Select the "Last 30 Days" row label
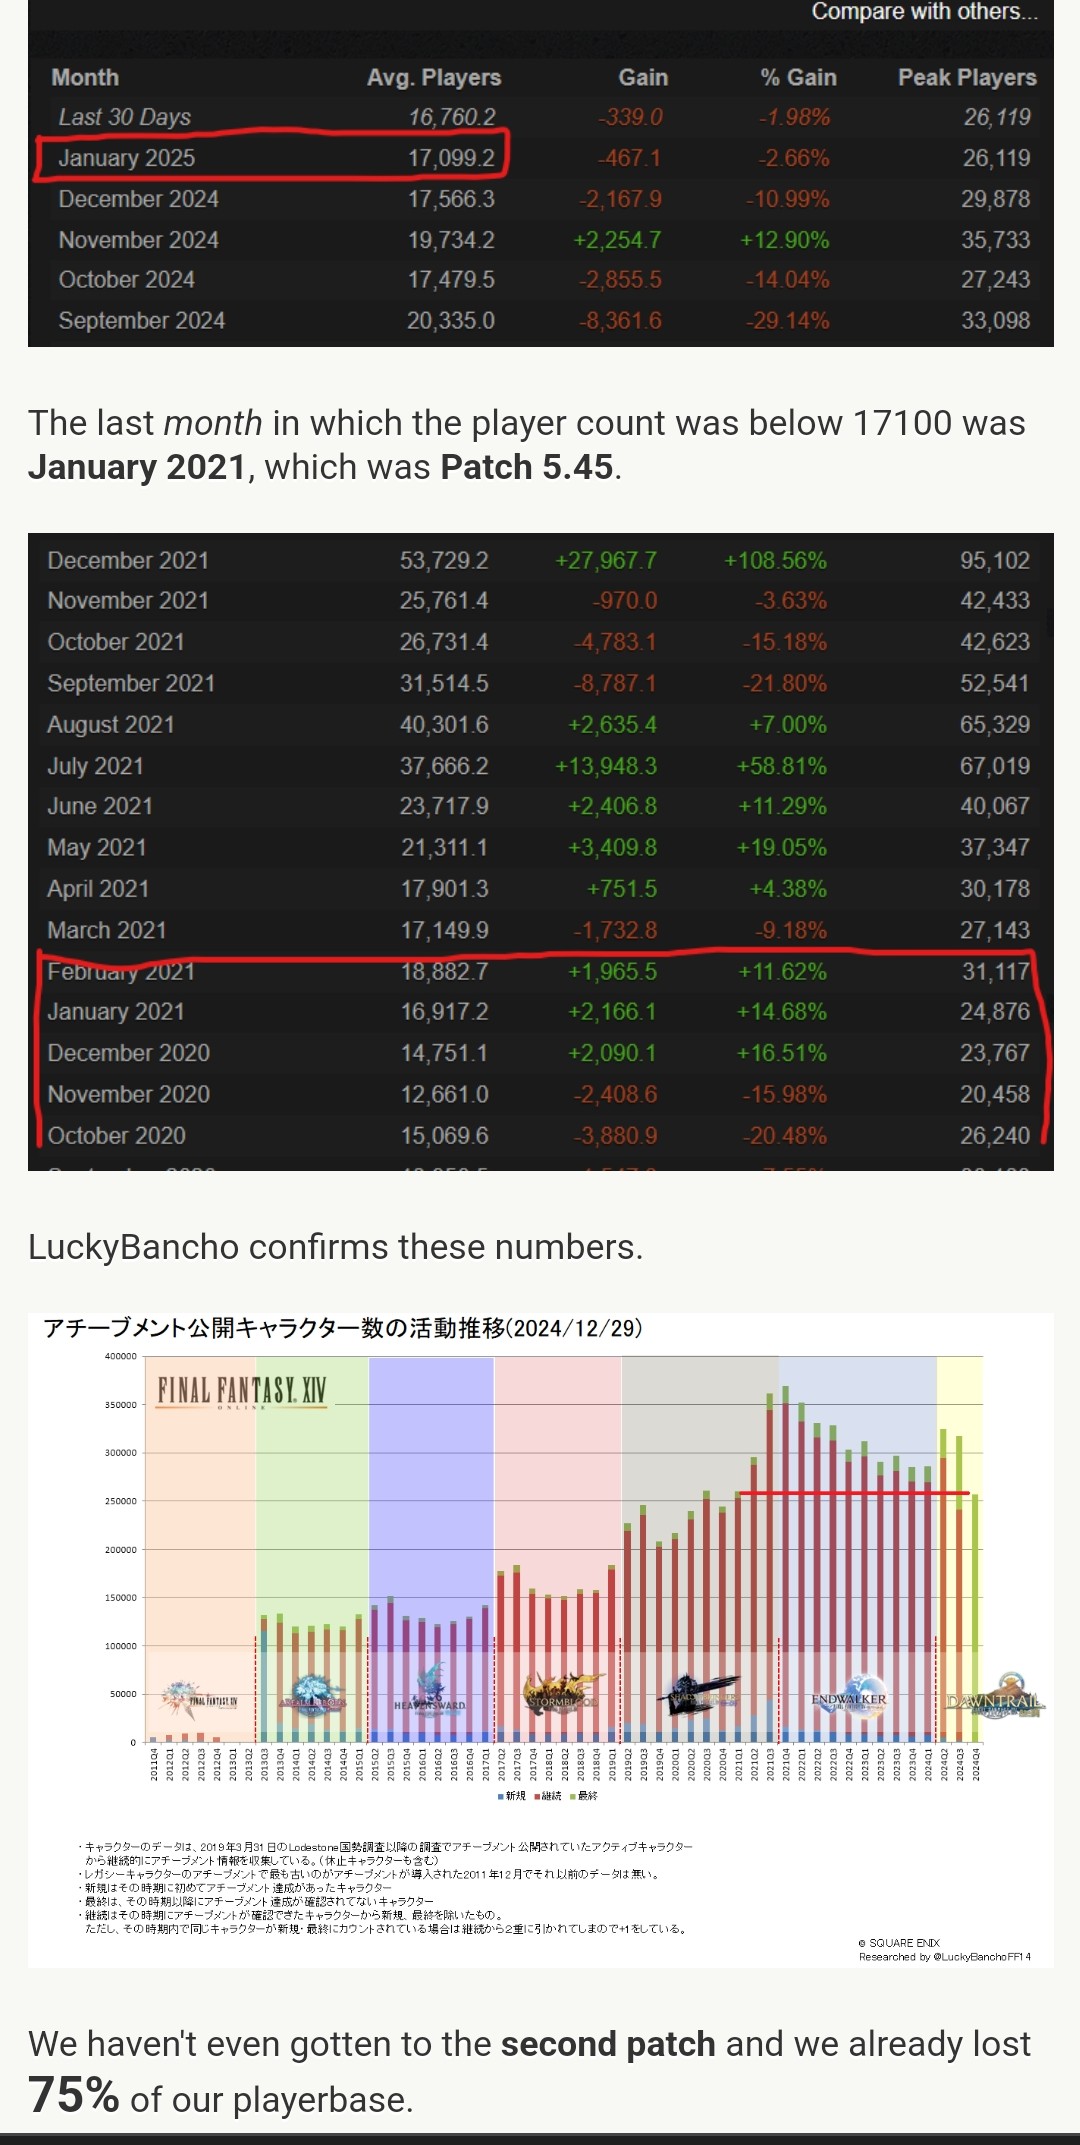 pos(124,117)
